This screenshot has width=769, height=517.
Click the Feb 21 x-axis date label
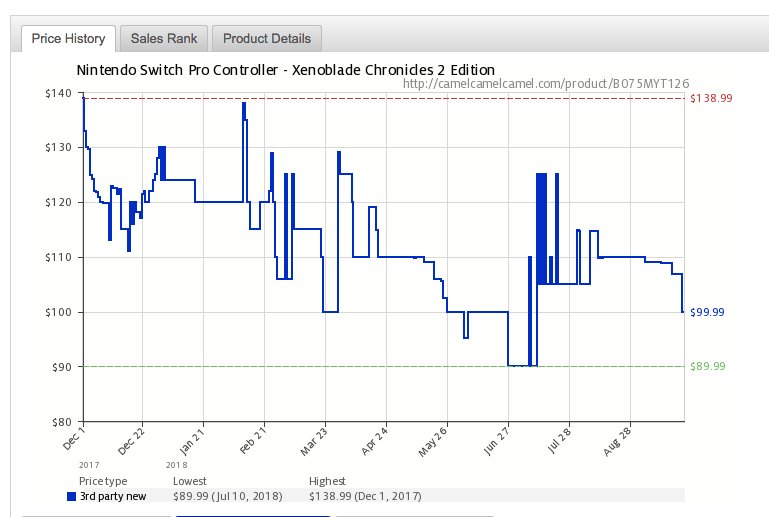click(253, 440)
